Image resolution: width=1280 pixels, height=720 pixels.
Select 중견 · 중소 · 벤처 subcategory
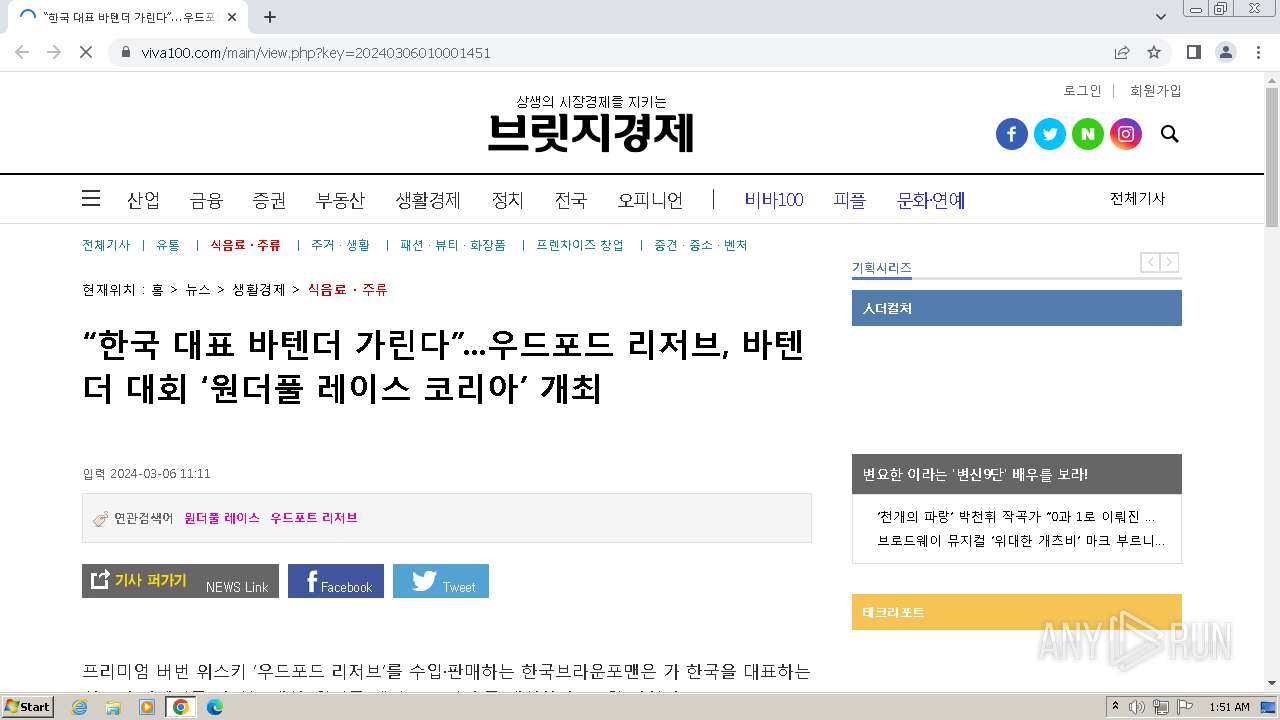pos(701,245)
